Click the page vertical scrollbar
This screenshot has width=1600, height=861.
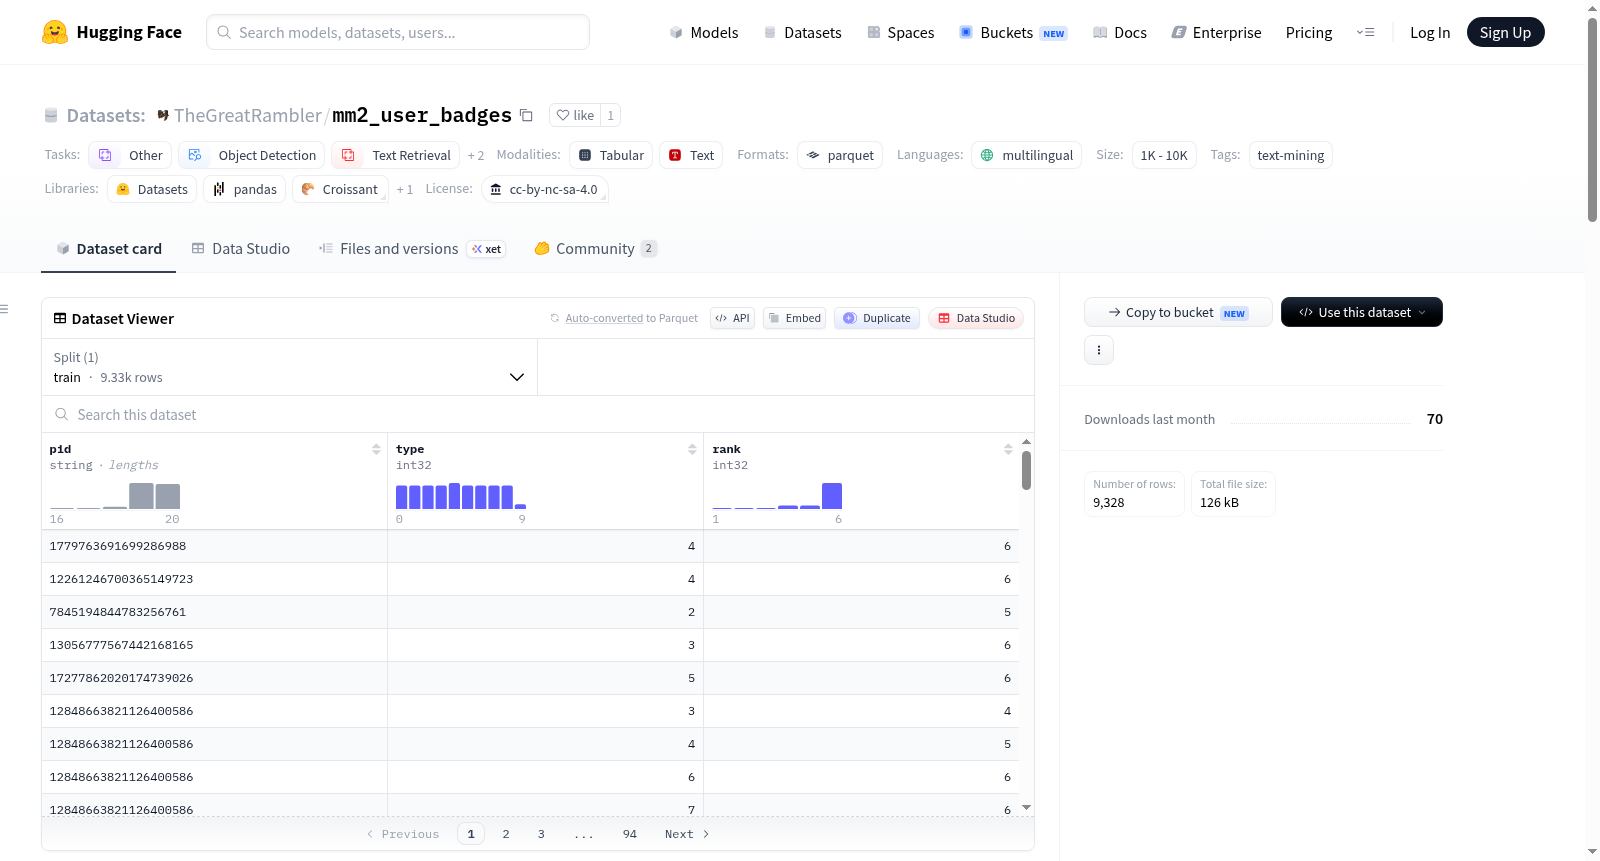click(x=1592, y=120)
